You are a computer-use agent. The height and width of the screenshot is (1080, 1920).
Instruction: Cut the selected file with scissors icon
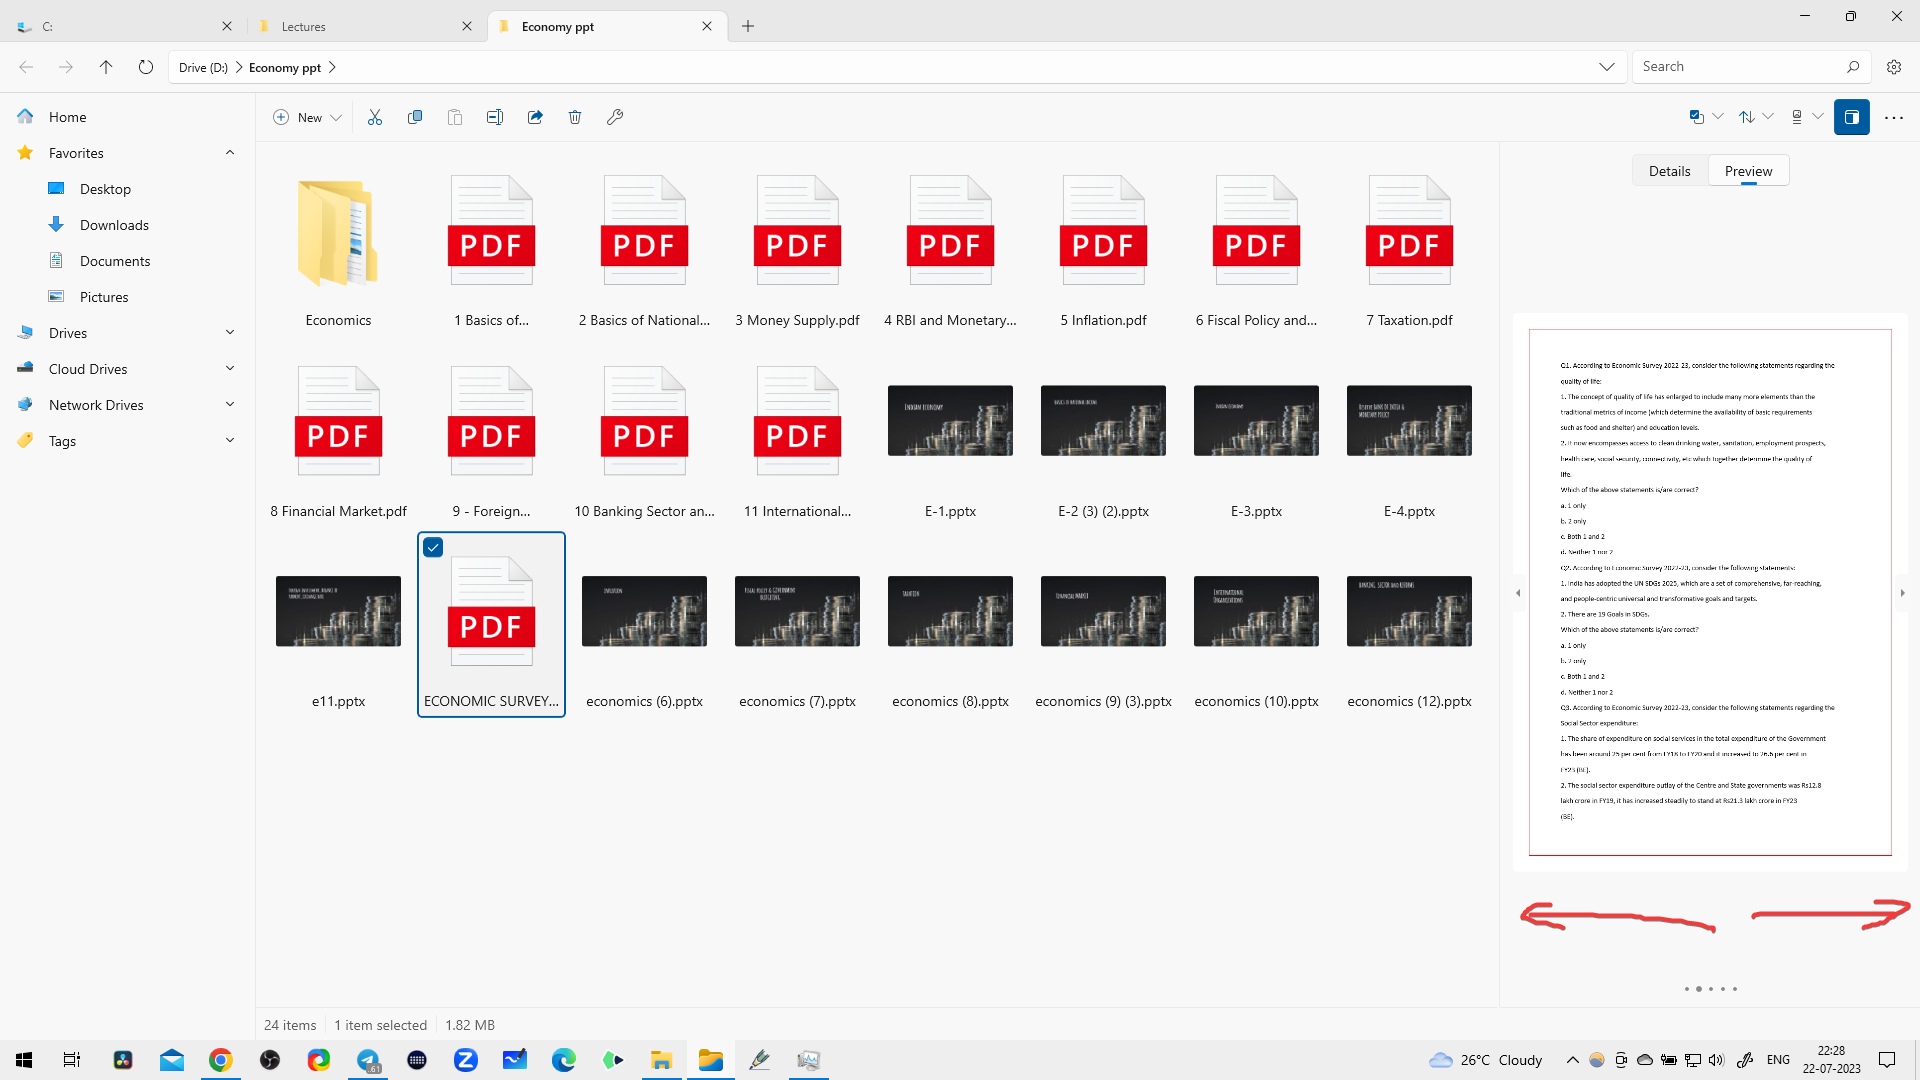(375, 117)
